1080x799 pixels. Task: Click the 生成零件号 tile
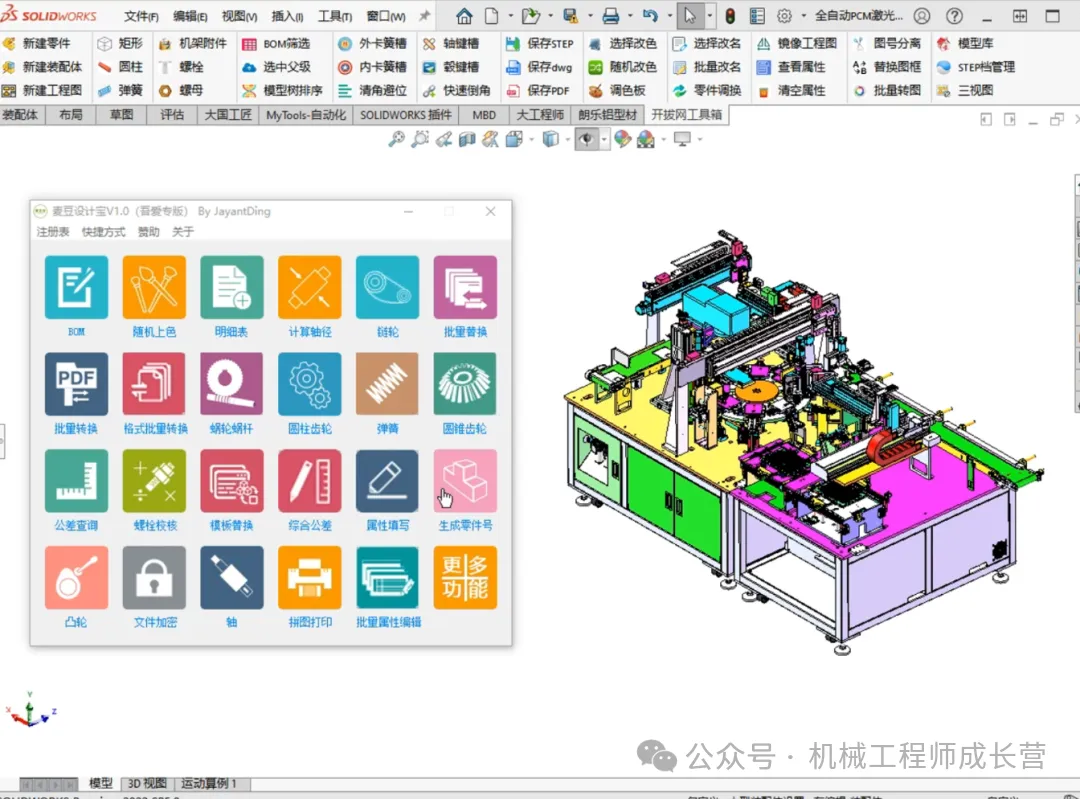465,481
